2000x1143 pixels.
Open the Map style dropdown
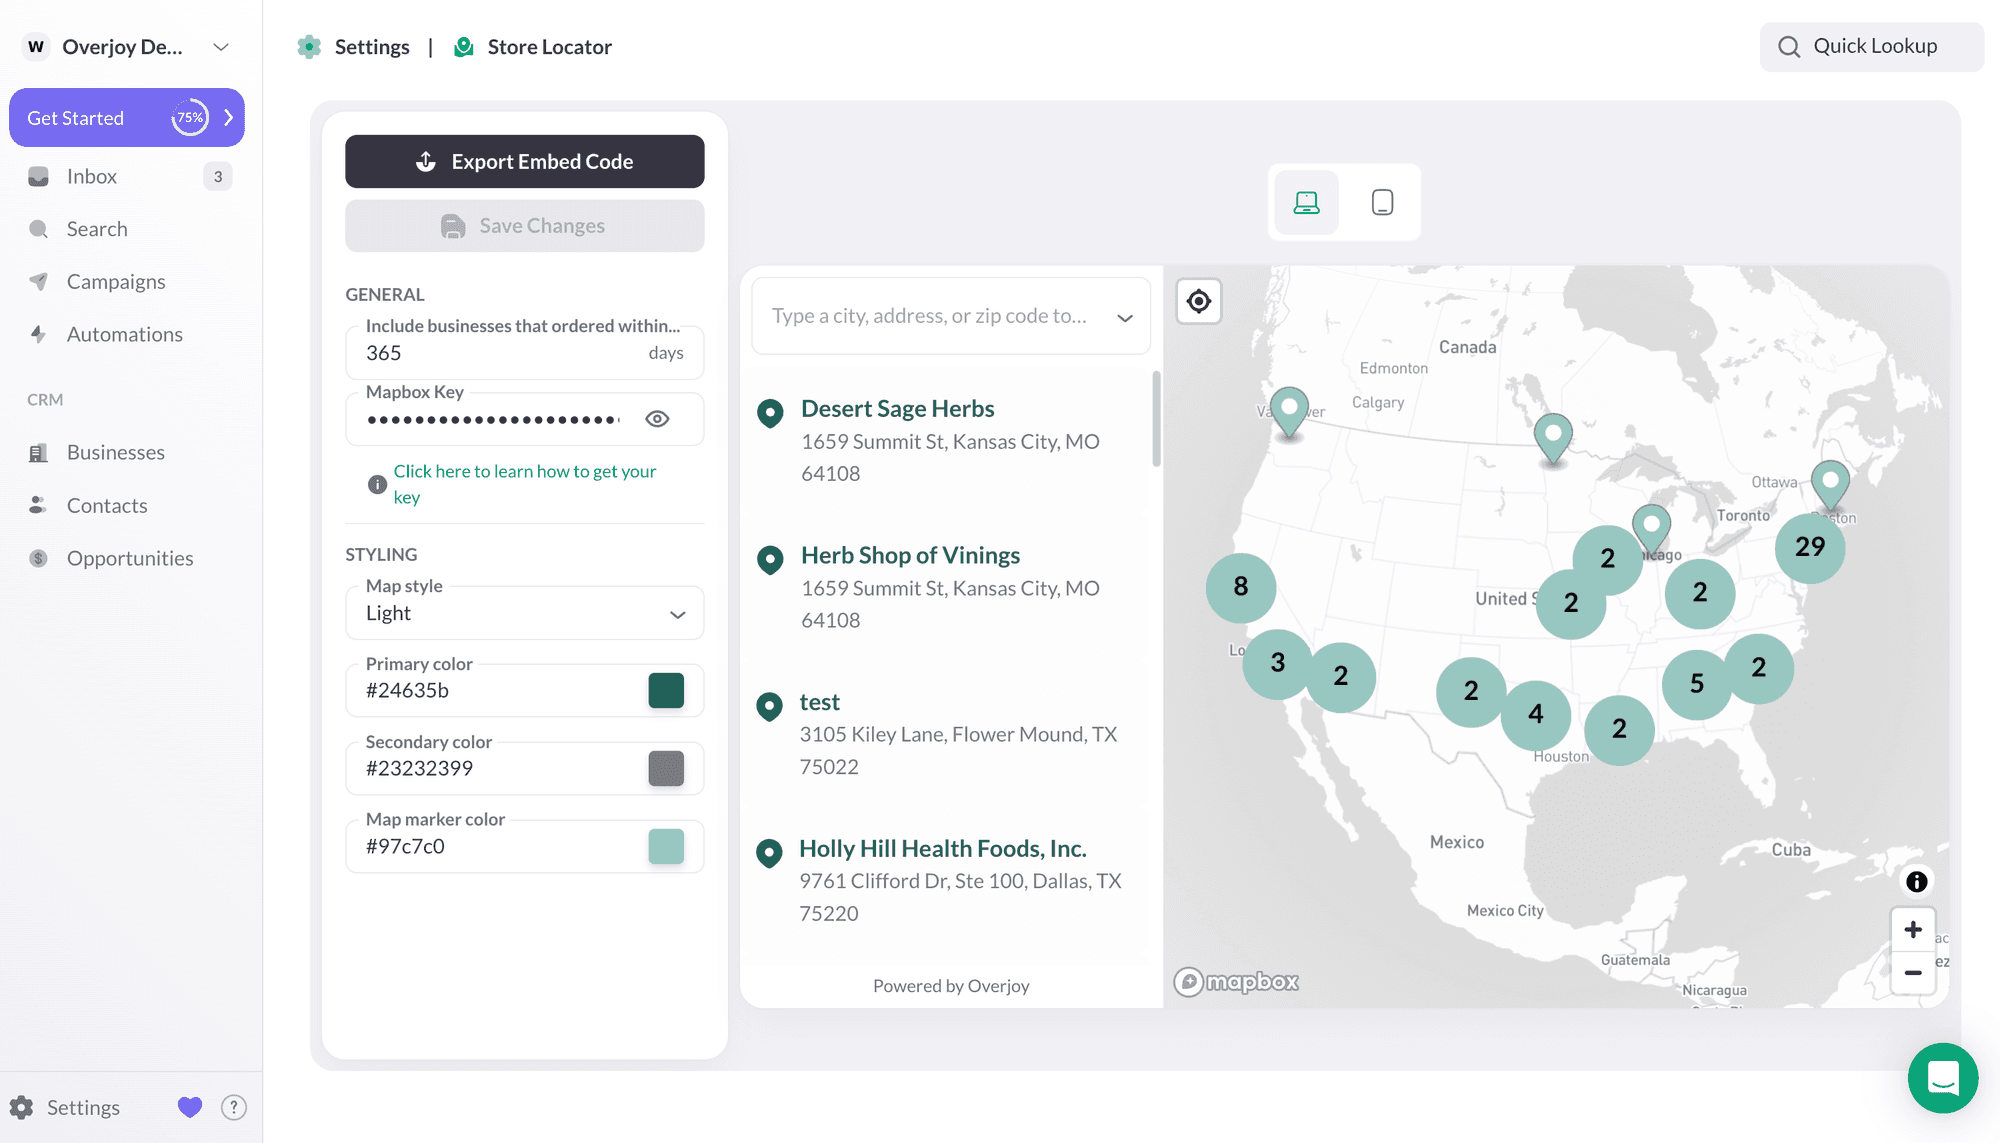pyautogui.click(x=524, y=612)
